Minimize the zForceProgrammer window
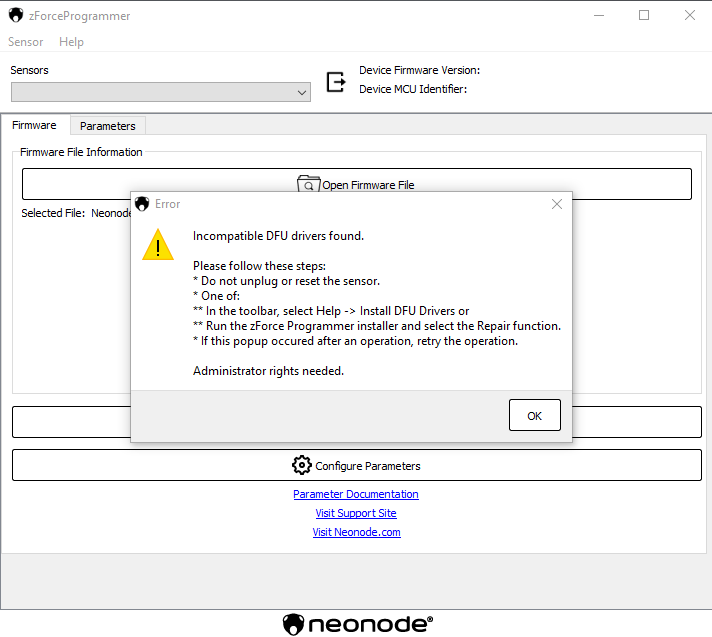 [x=598, y=16]
